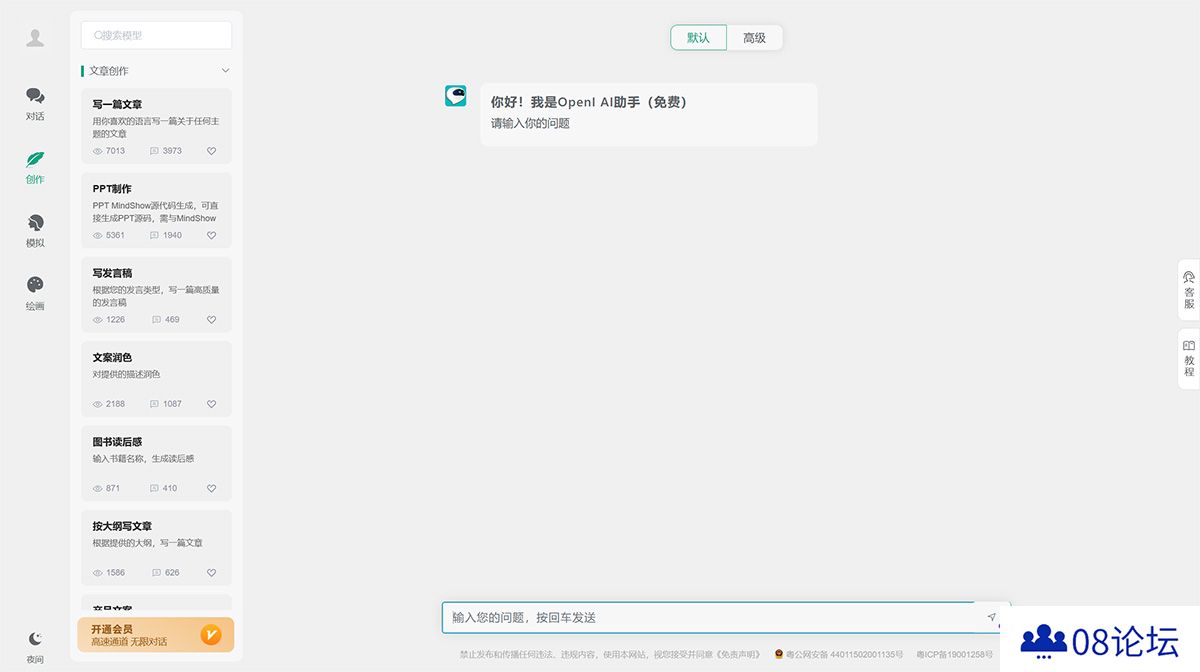Screen dimensions: 1200x672
Task: Open the 免责声明 disclaimer link
Action: [739, 654]
